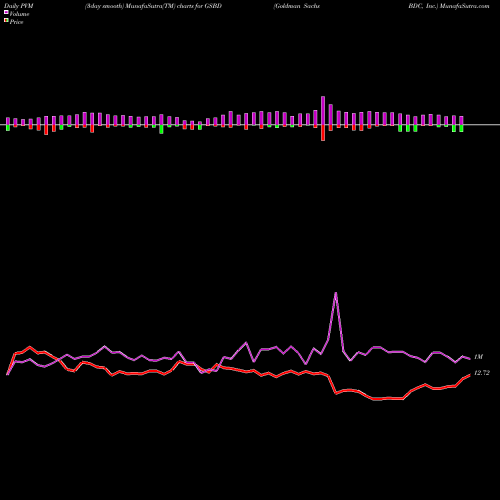Click the '12.72' price value label
Image resolution: width=500 pixels, height=500 pixels.
pos(482,373)
